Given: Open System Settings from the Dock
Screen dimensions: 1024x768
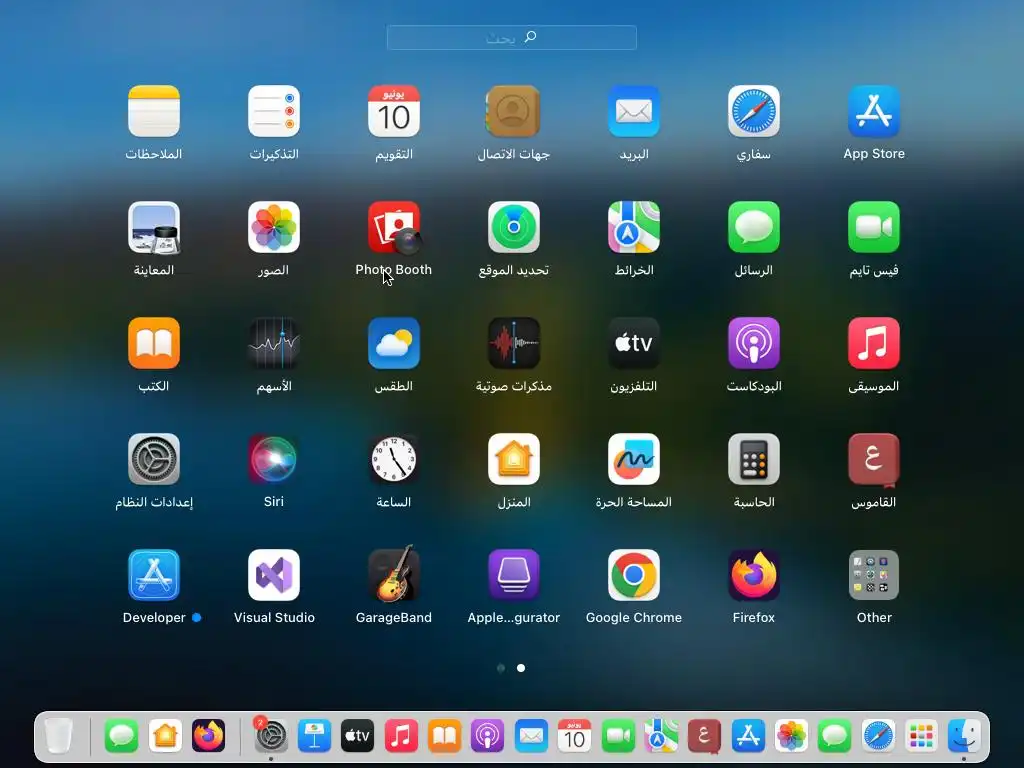Looking at the screenshot, I should (x=270, y=736).
